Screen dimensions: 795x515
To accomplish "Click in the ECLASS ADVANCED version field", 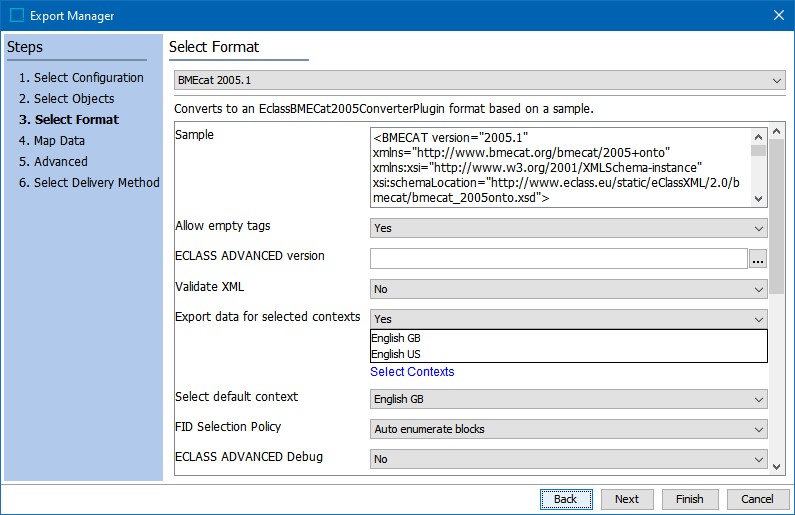I will pyautogui.click(x=558, y=259).
